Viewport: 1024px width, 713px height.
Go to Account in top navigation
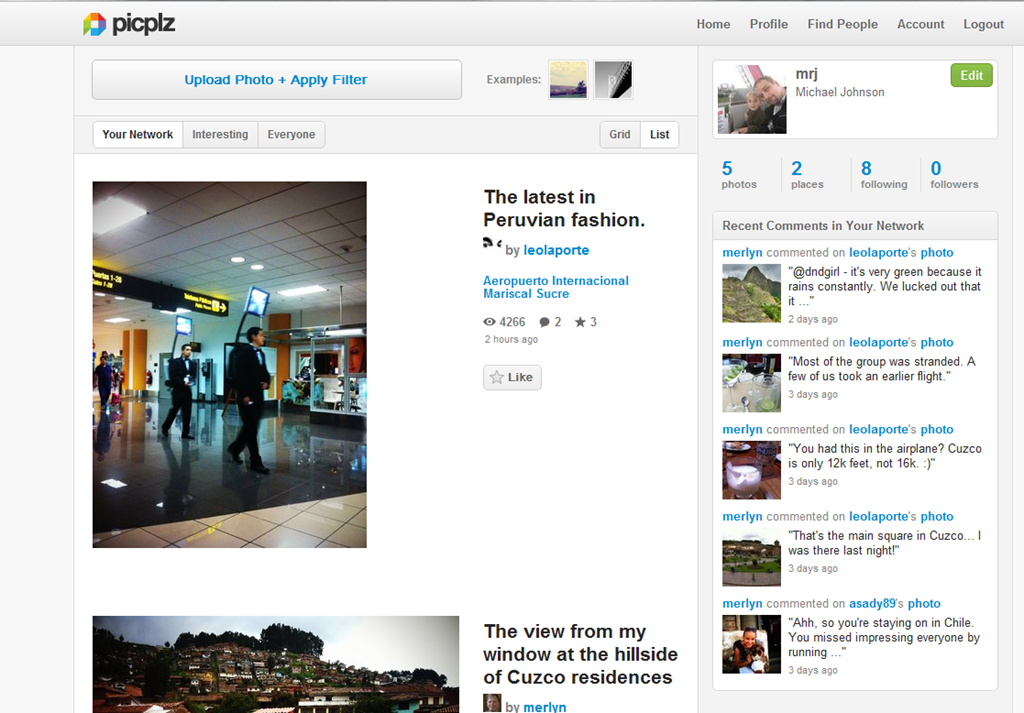(x=920, y=24)
